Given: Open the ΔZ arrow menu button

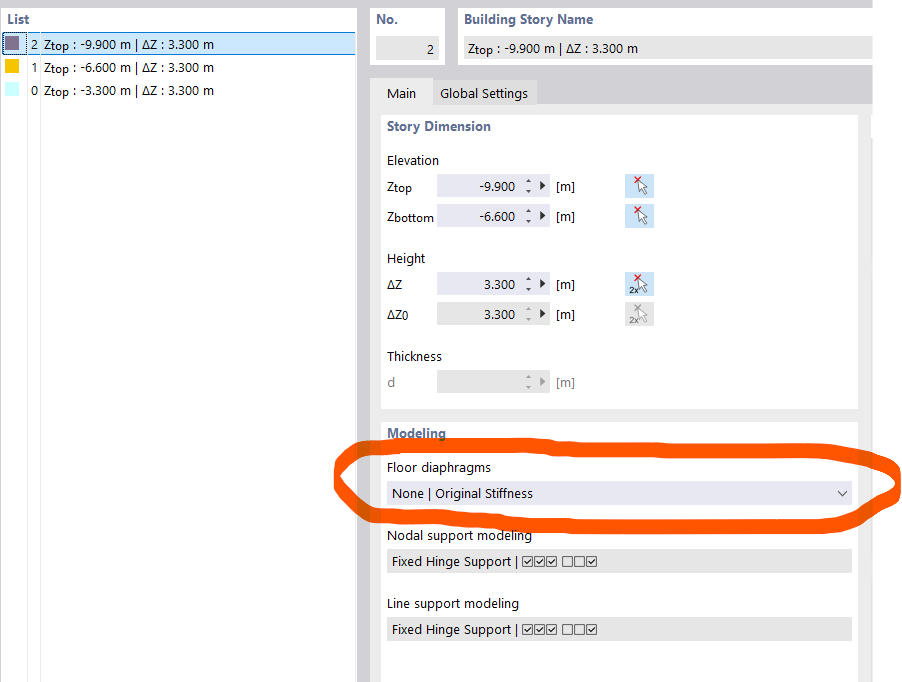Looking at the screenshot, I should point(543,284).
